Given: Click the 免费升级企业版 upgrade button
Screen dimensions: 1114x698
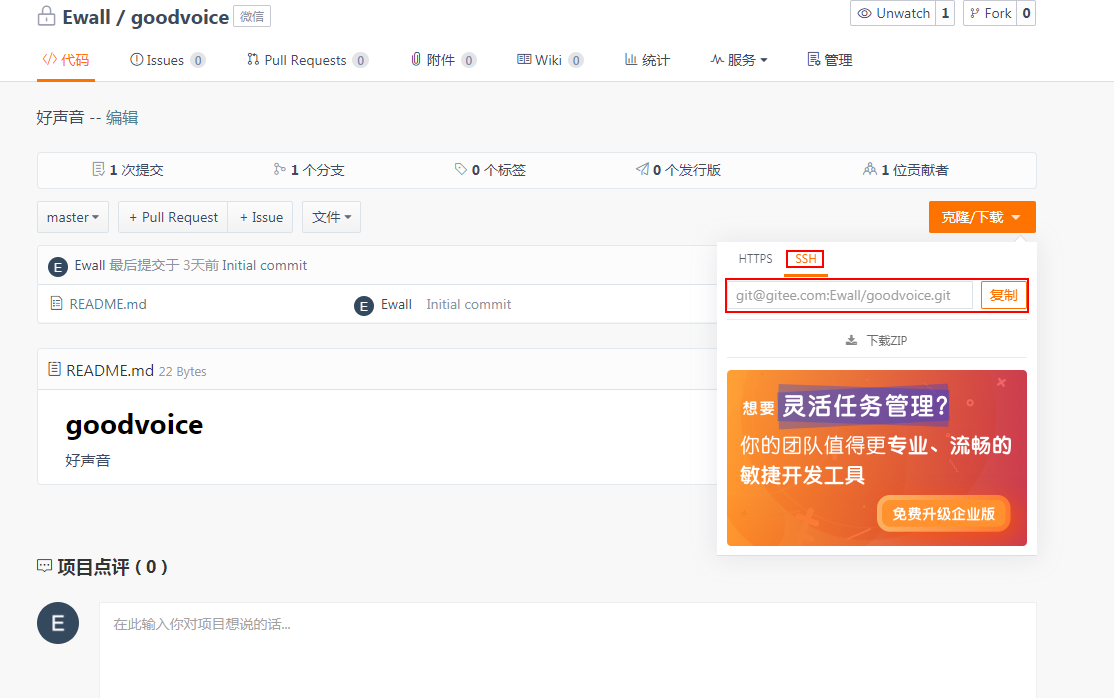Looking at the screenshot, I should coord(943,513).
